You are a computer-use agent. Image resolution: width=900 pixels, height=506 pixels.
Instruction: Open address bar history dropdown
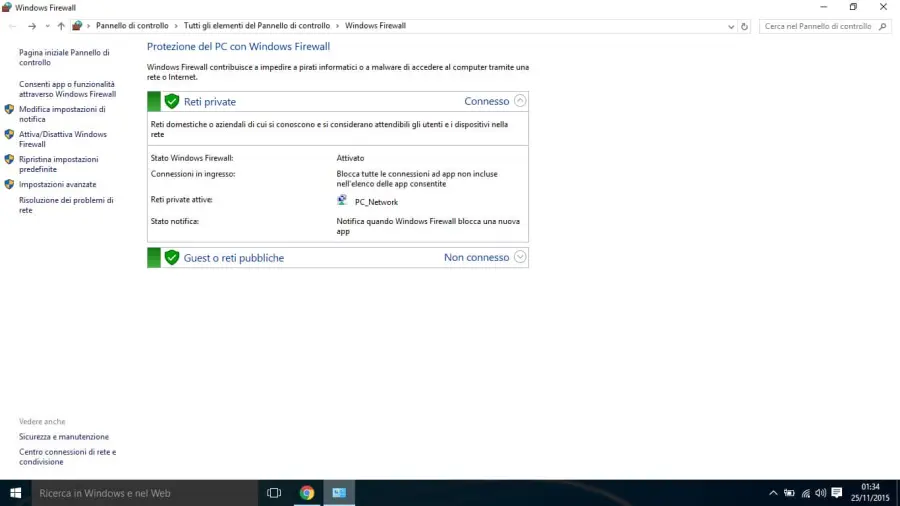click(x=731, y=26)
